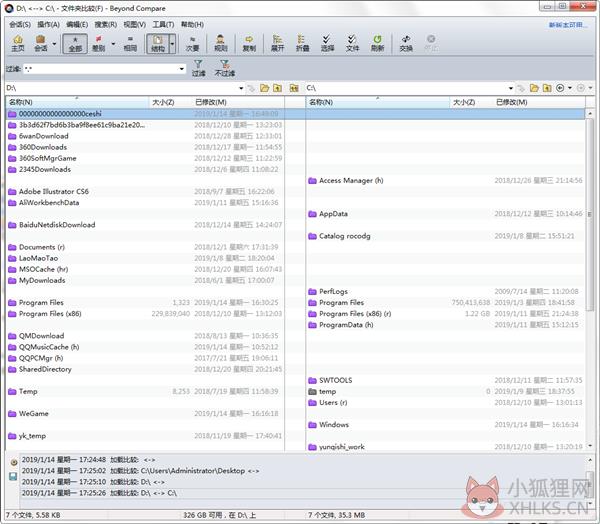Click the file list scroll-down arrow

point(589,446)
